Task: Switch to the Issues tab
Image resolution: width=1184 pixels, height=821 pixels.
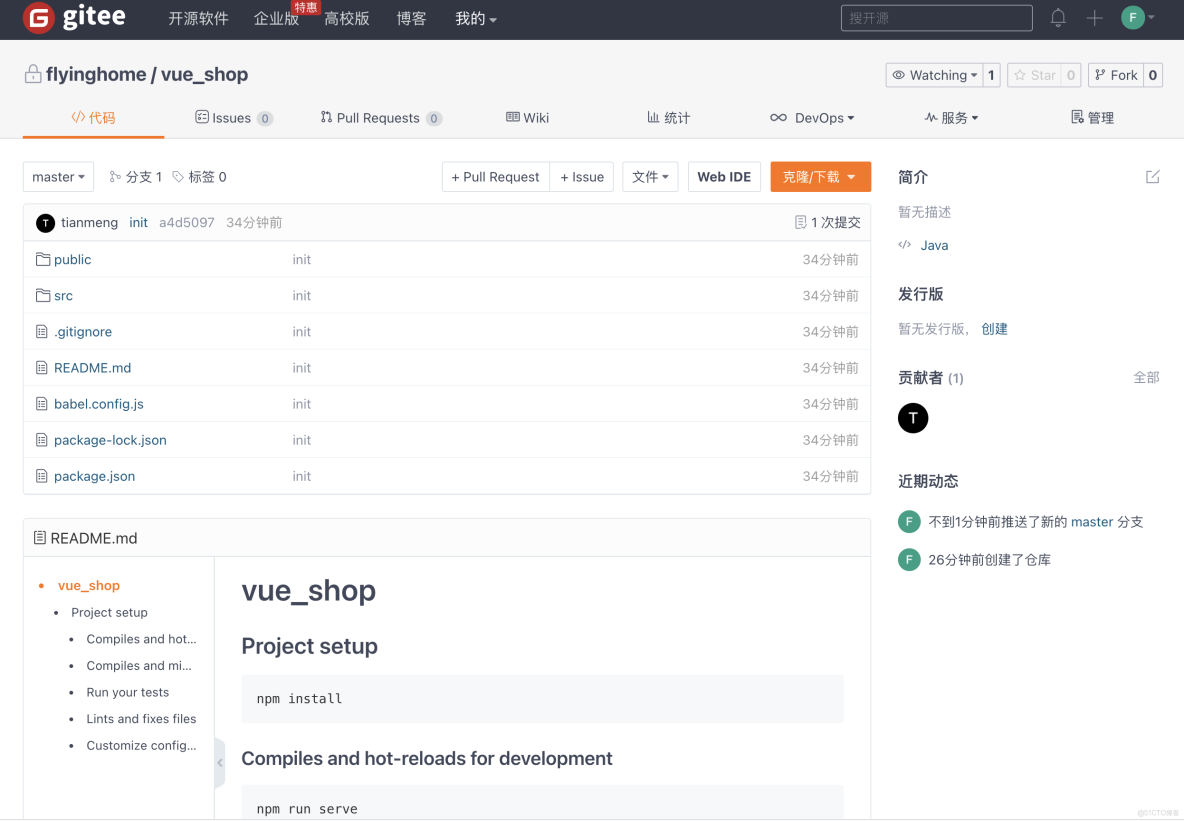Action: coord(233,117)
